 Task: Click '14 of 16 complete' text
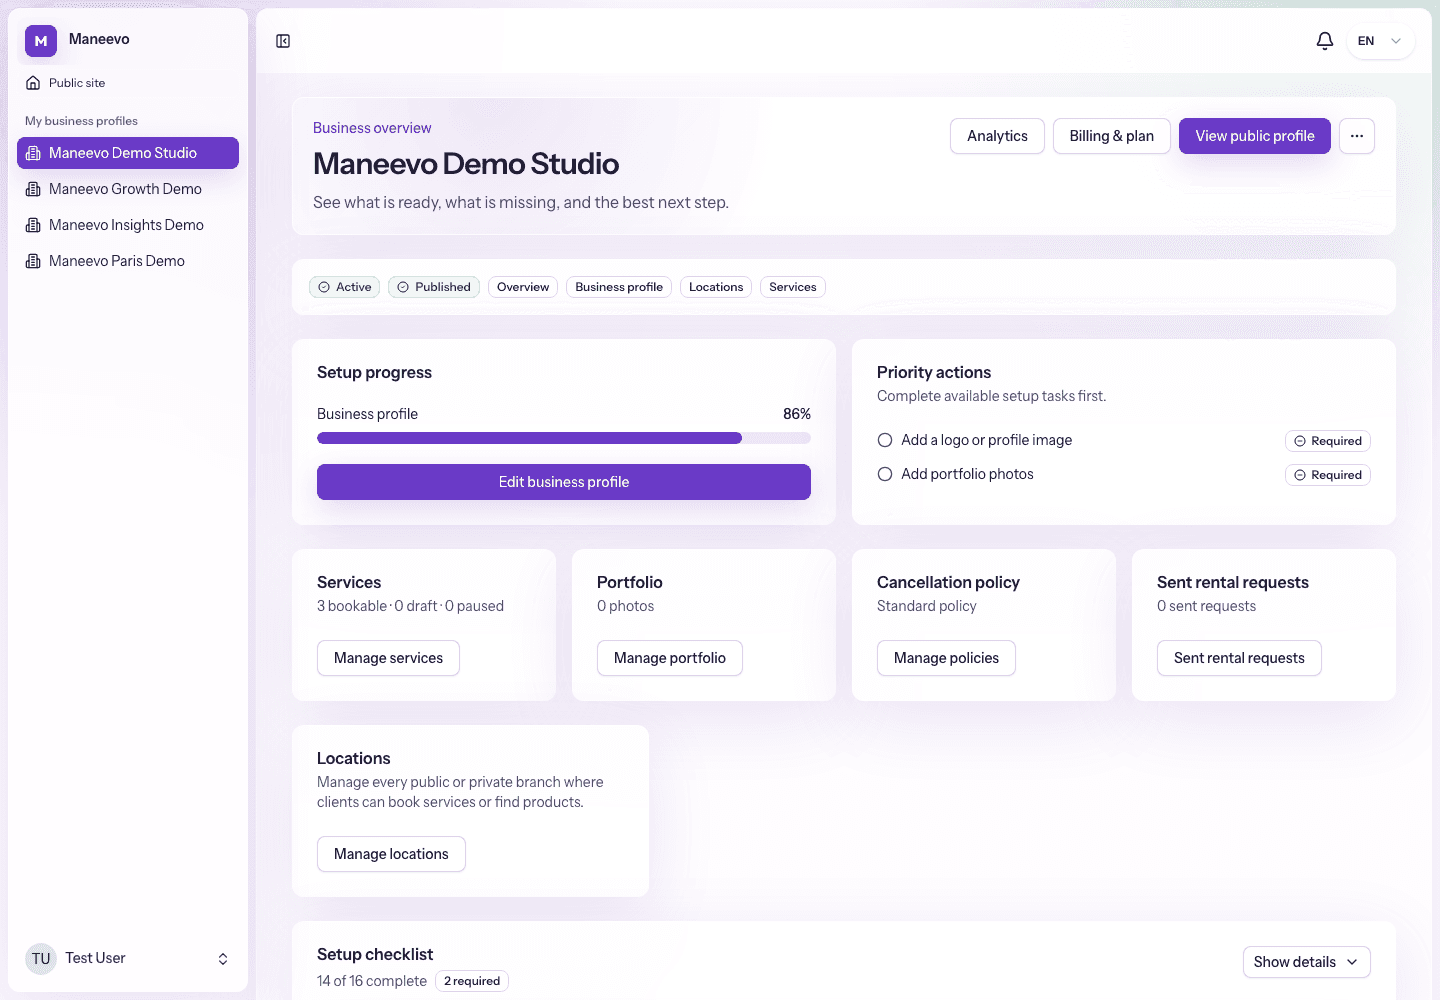pos(372,981)
